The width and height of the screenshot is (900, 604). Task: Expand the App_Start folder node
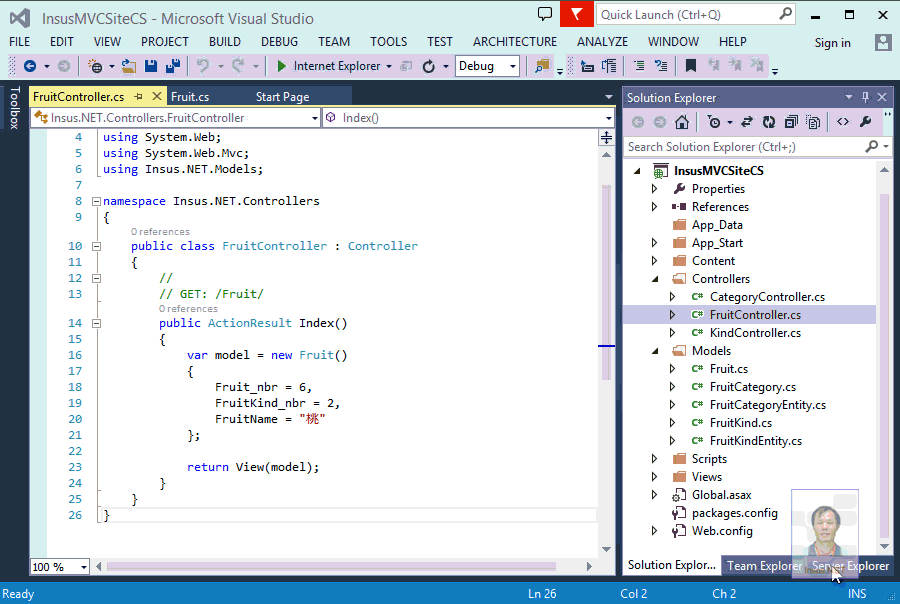(654, 243)
